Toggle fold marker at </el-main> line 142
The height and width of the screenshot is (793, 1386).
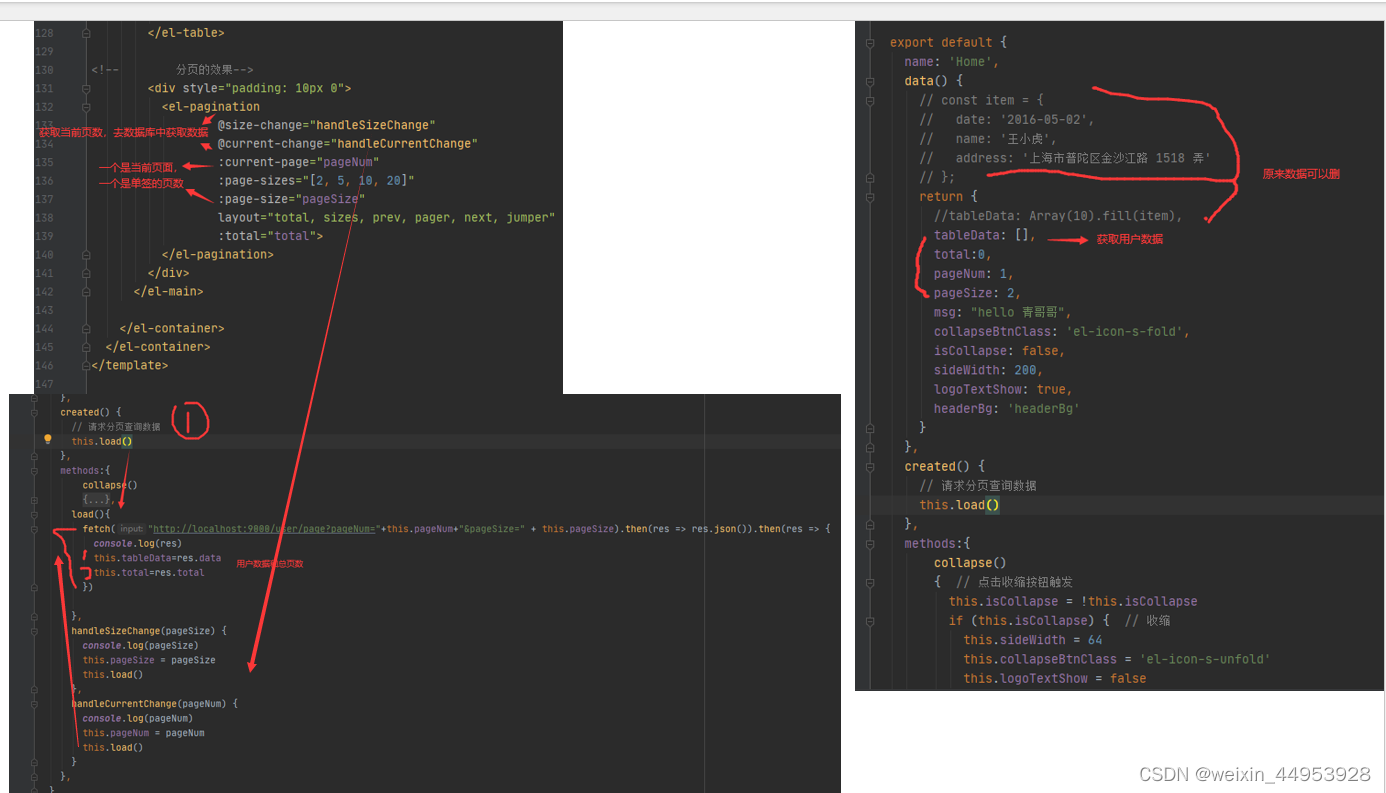click(86, 291)
